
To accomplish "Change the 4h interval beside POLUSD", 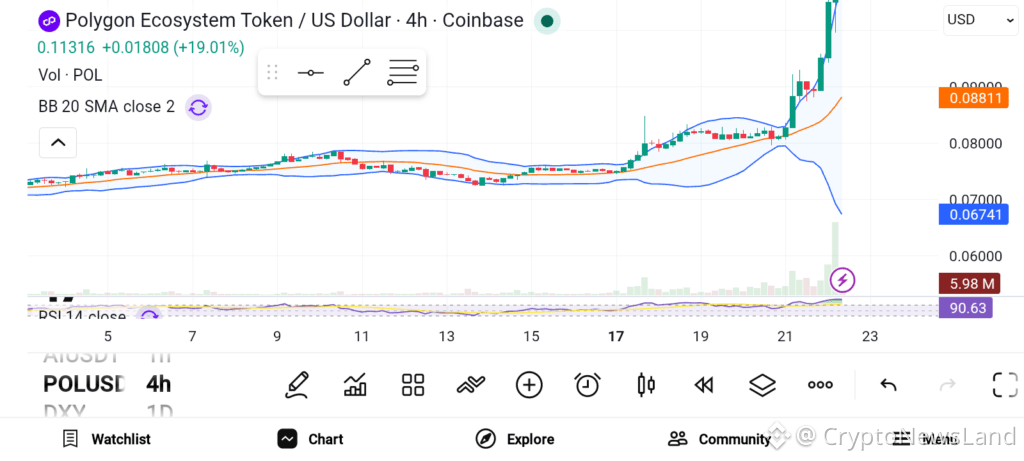I will [158, 384].
